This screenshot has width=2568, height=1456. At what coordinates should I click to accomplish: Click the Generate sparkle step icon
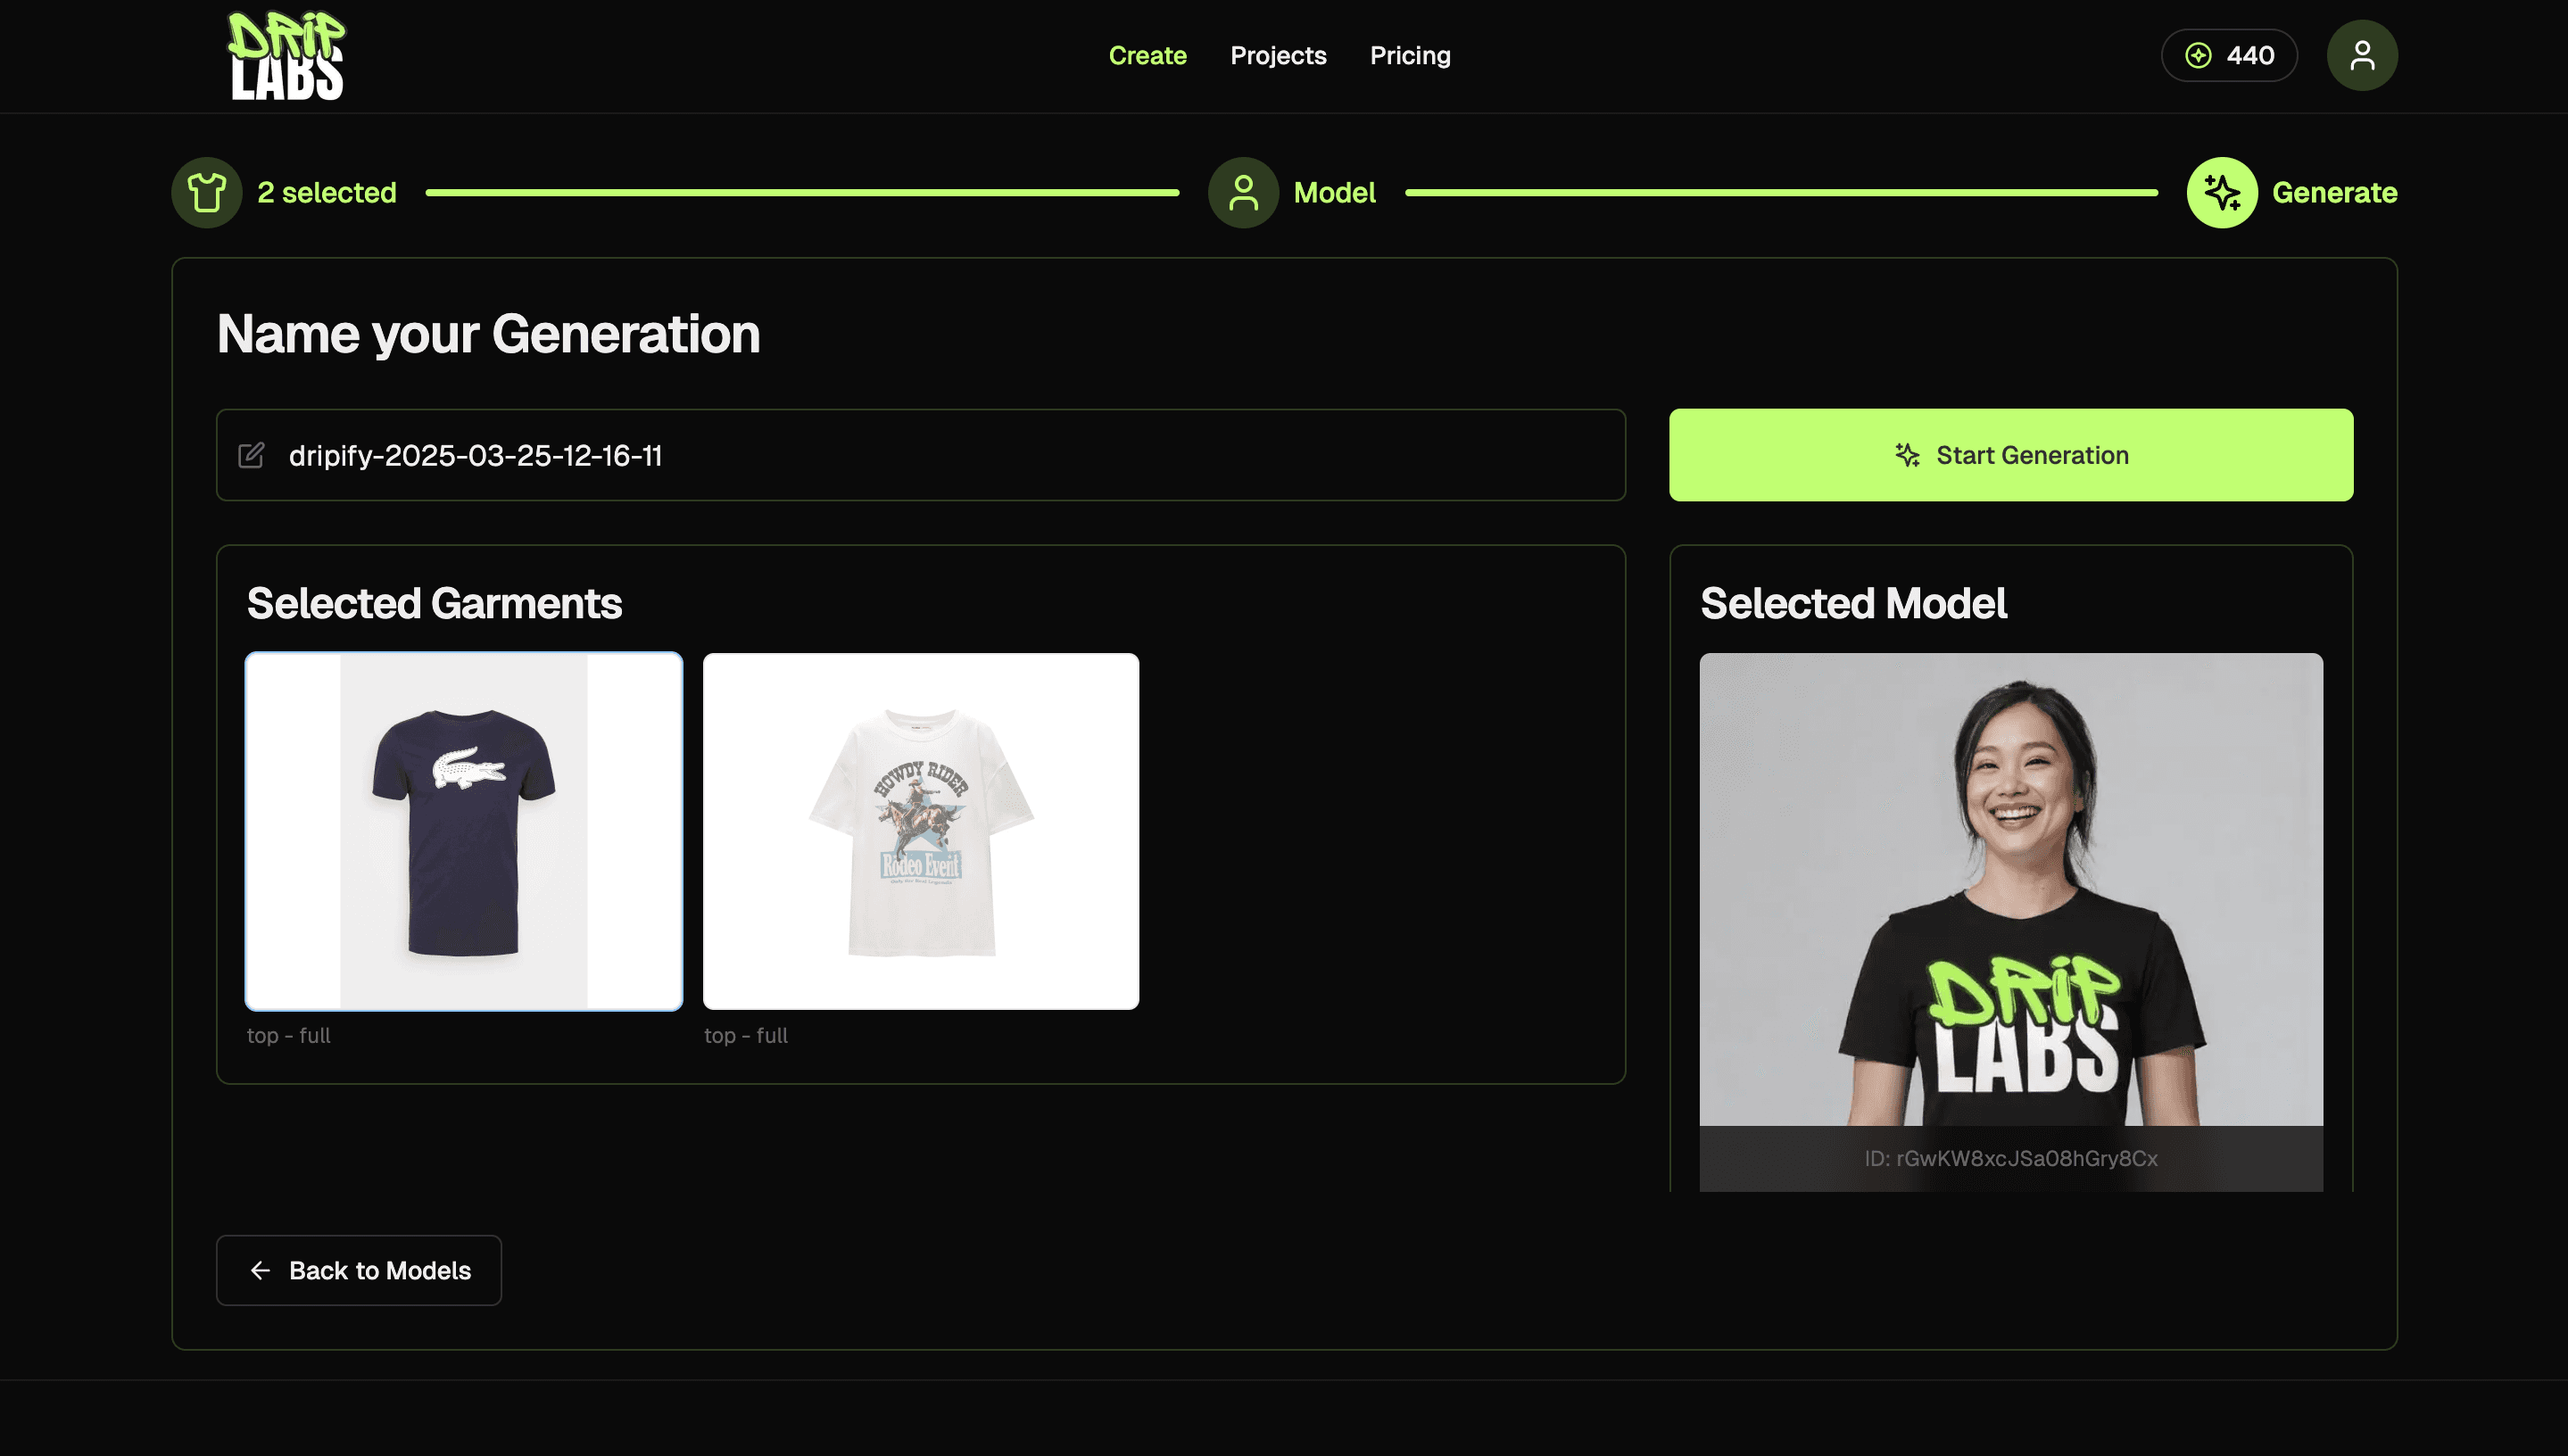(x=2222, y=192)
